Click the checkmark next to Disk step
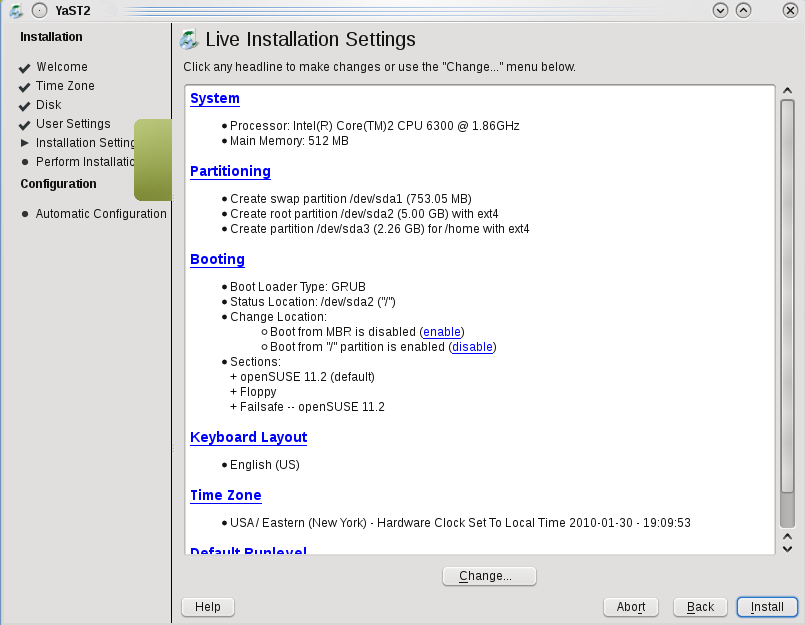This screenshot has width=805, height=625. pos(24,106)
